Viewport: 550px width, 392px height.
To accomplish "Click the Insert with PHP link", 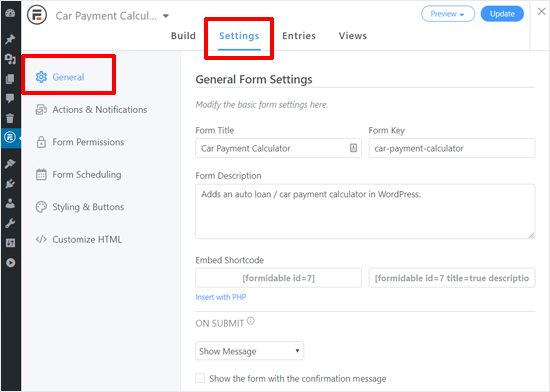I will pyautogui.click(x=221, y=297).
